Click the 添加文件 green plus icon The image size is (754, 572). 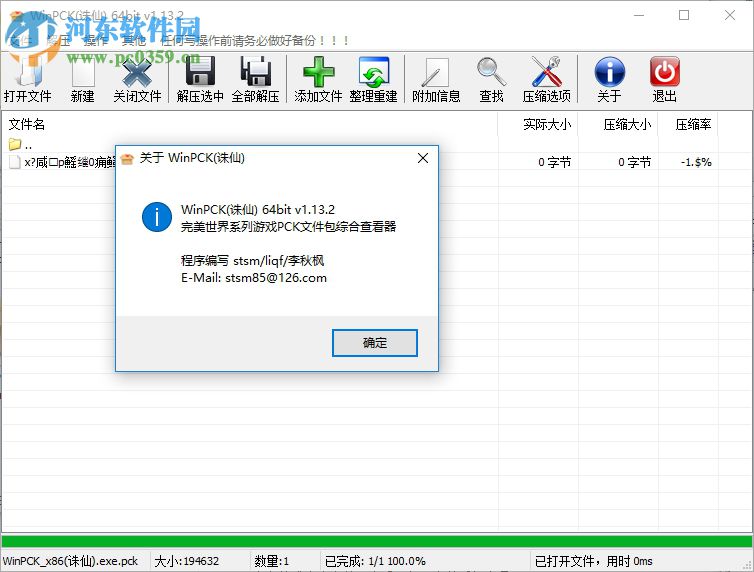[318, 72]
